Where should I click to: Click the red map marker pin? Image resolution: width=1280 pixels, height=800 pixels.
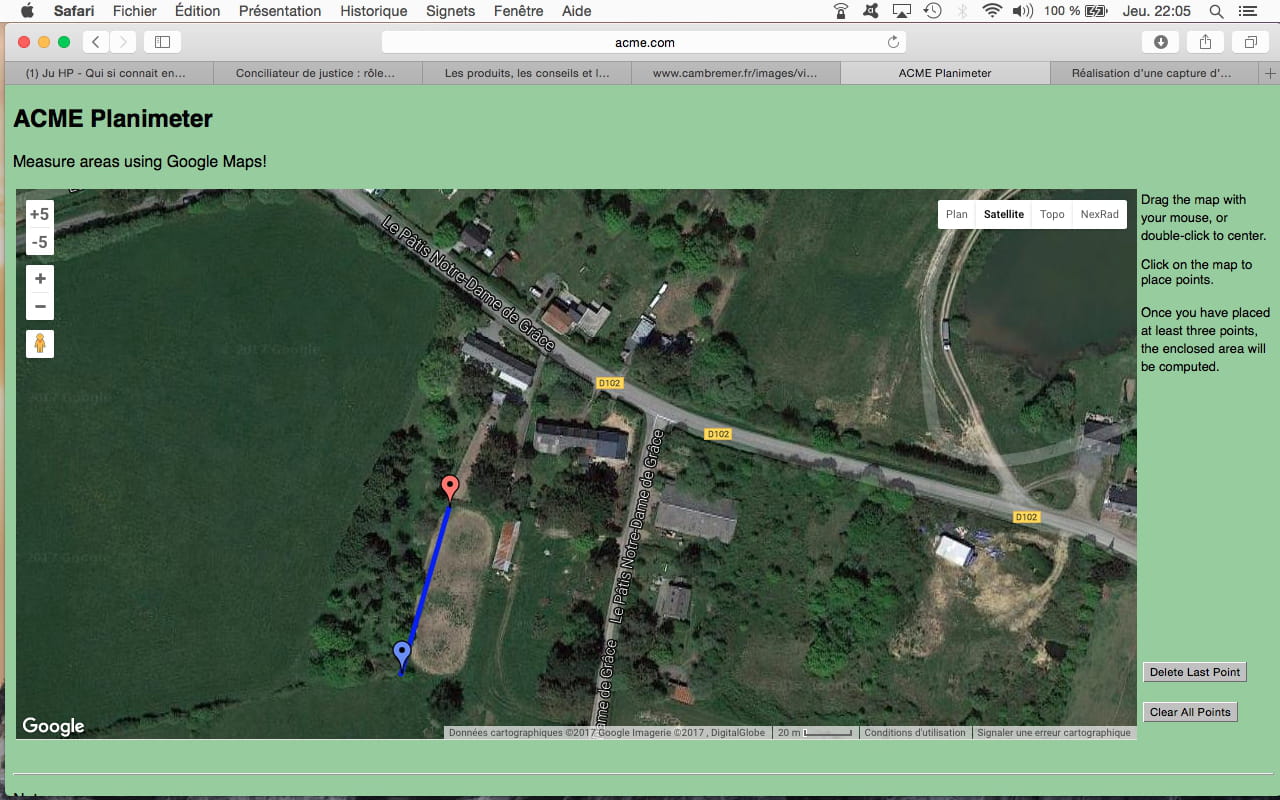pos(450,487)
